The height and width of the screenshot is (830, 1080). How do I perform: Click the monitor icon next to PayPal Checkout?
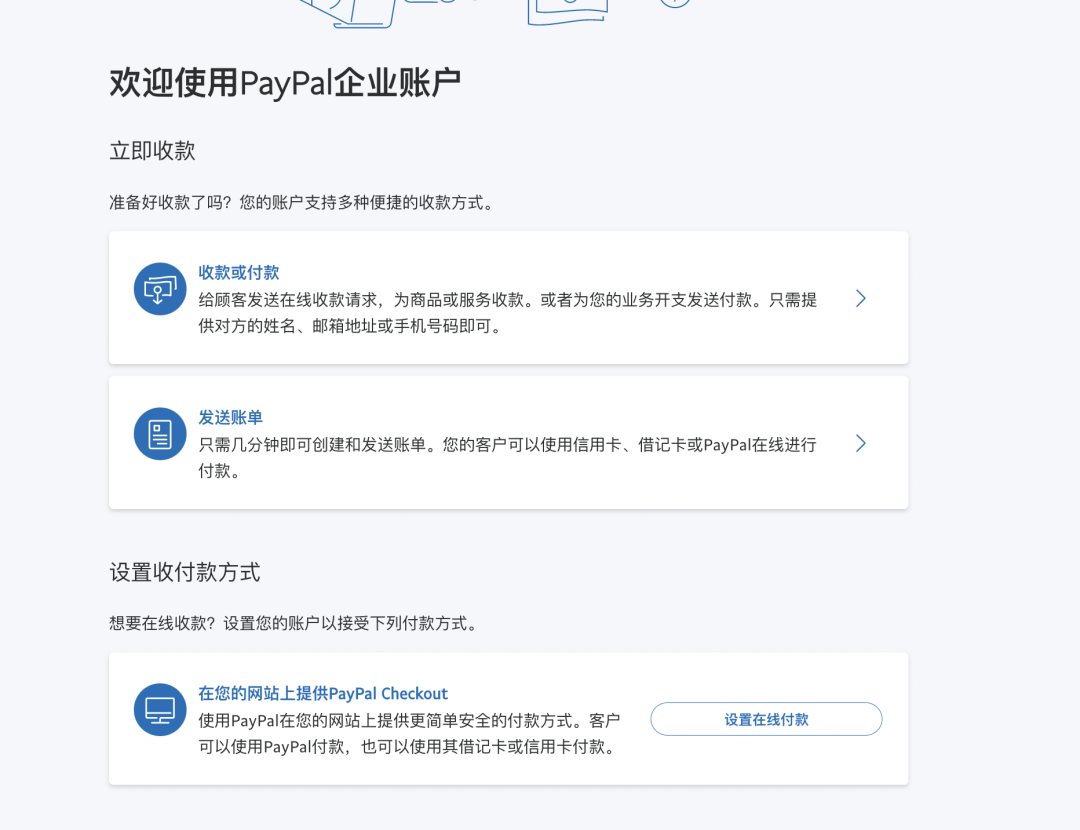(160, 710)
